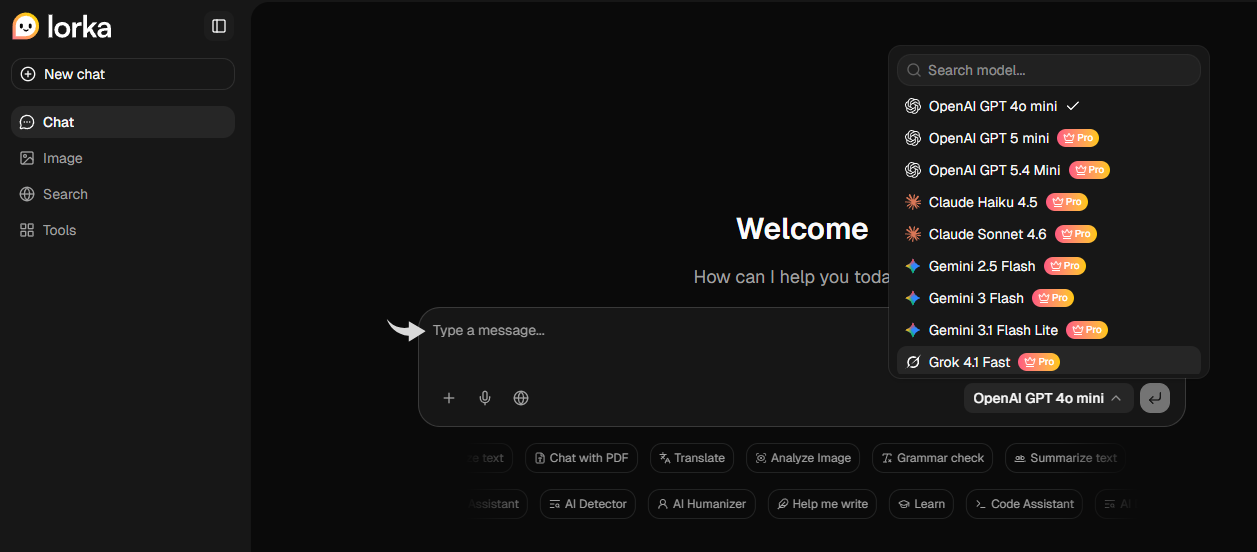Open the Image section

click(123, 158)
